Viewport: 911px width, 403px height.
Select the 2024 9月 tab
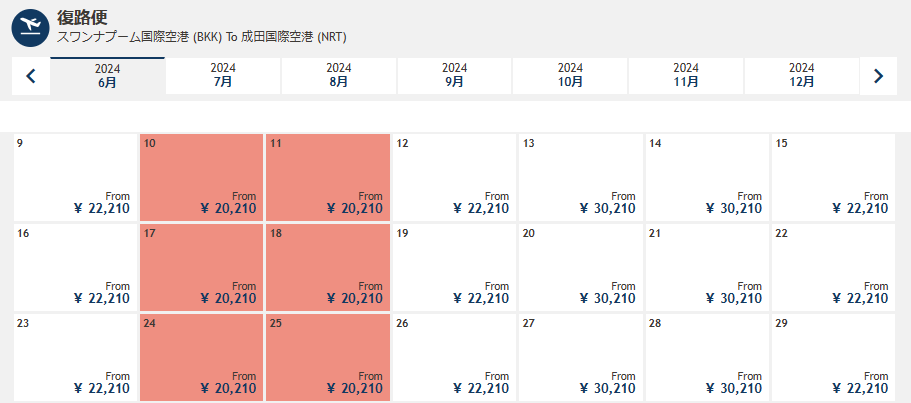pyautogui.click(x=455, y=76)
